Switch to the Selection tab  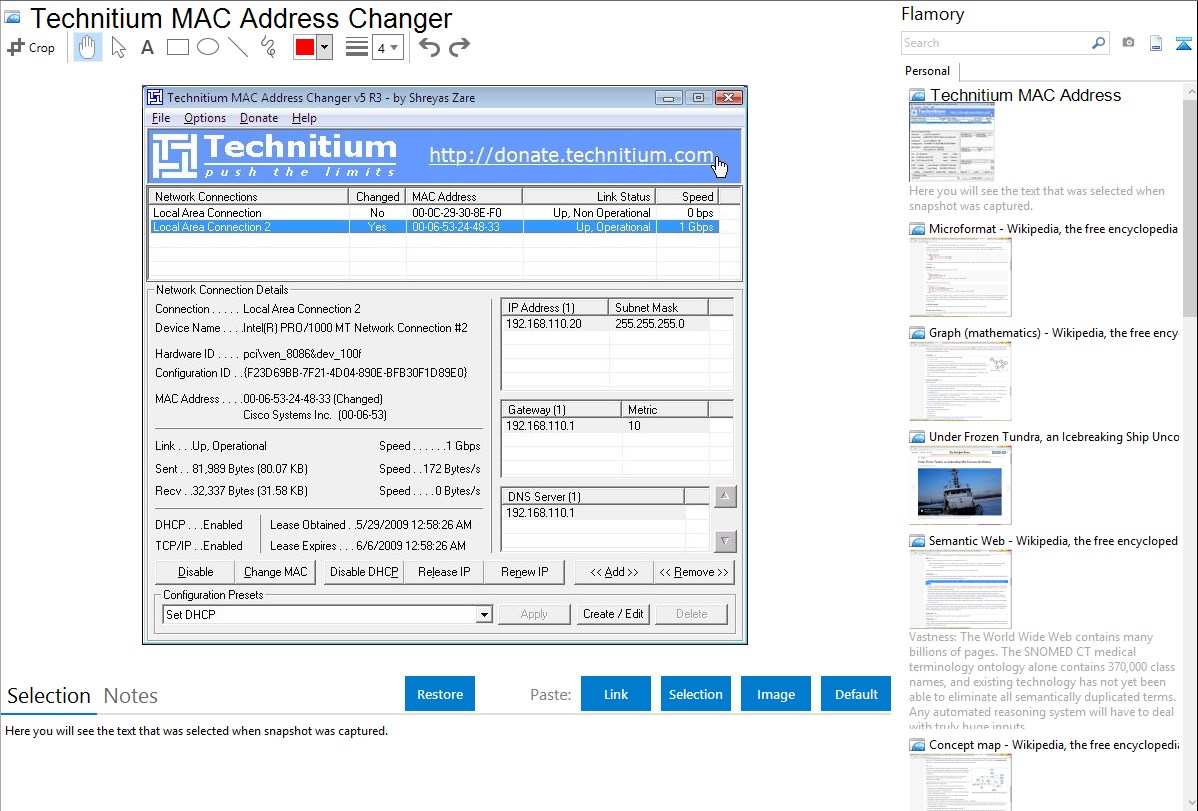pyautogui.click(x=49, y=696)
